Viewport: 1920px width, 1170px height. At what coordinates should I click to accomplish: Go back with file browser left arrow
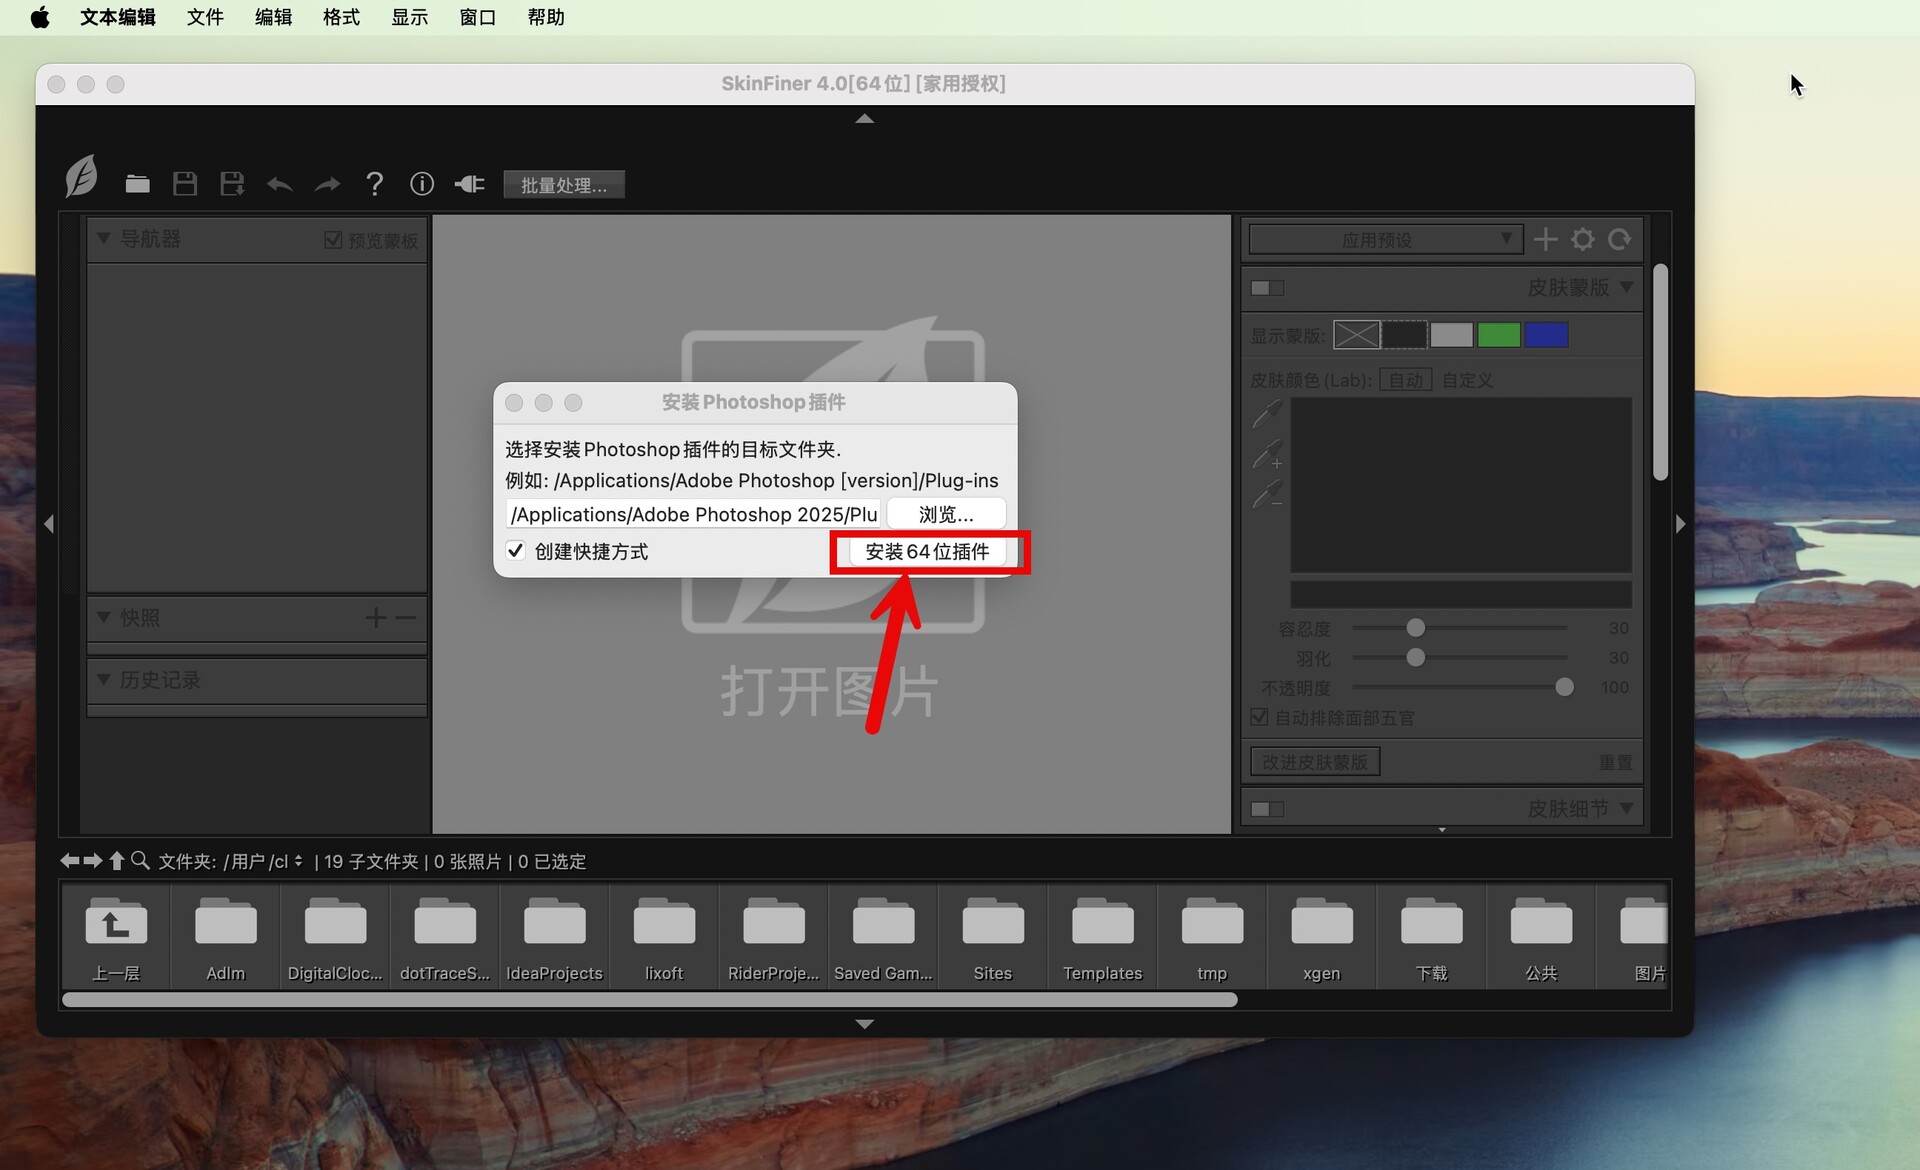(x=69, y=860)
